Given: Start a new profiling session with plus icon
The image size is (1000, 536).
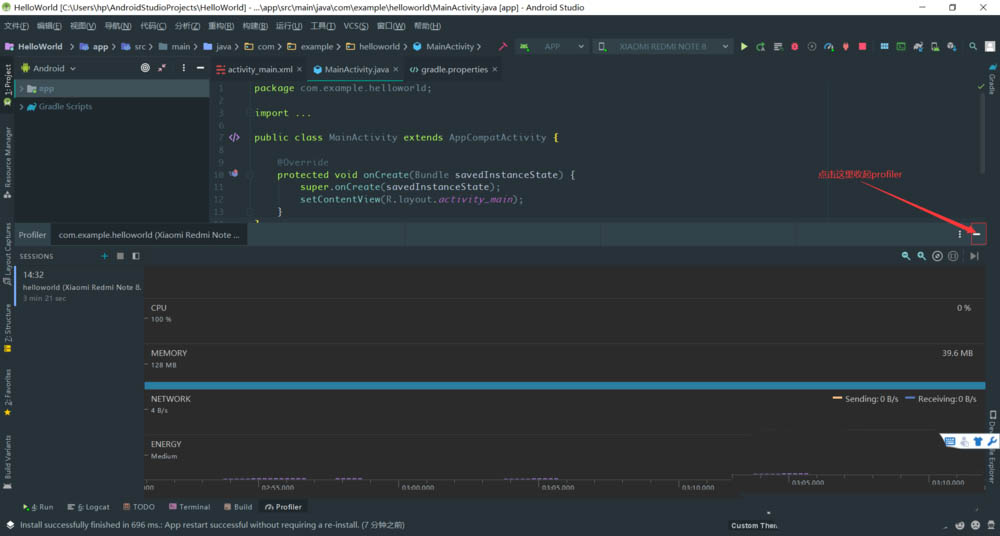Looking at the screenshot, I should point(104,256).
